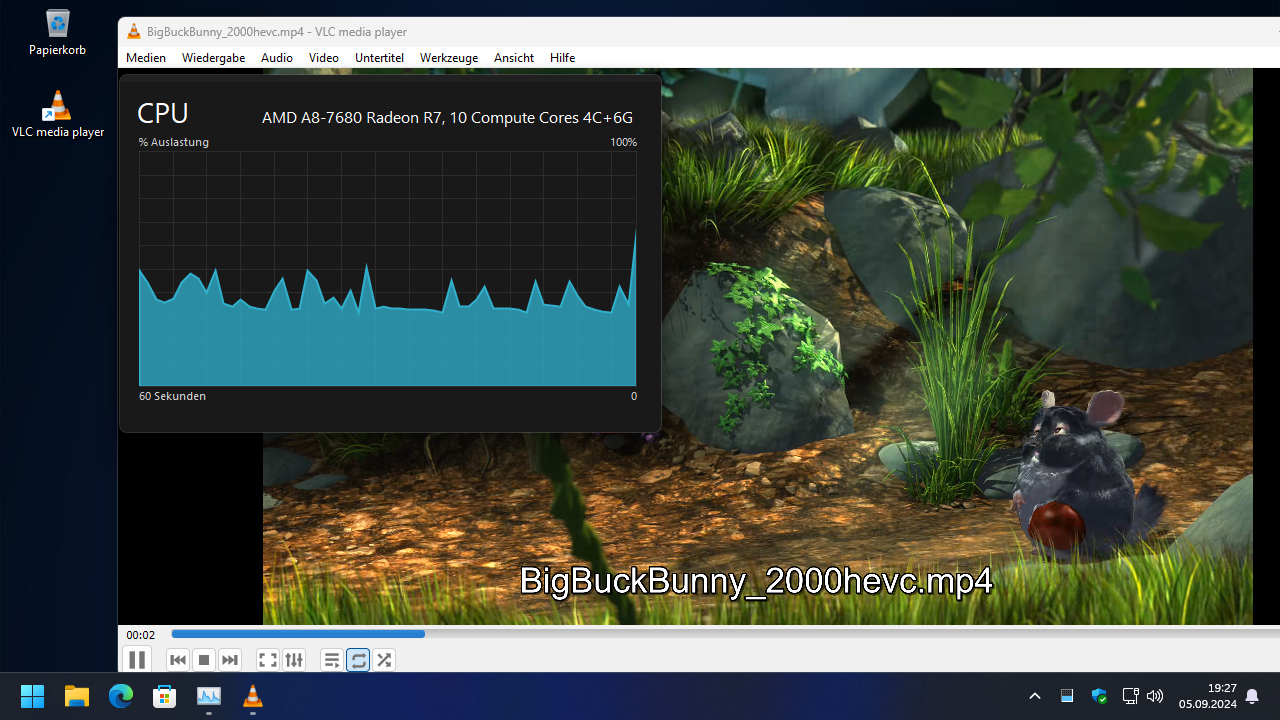Toggle the taskbar notification bell
Image resolution: width=1280 pixels, height=720 pixels.
pyautogui.click(x=1252, y=695)
